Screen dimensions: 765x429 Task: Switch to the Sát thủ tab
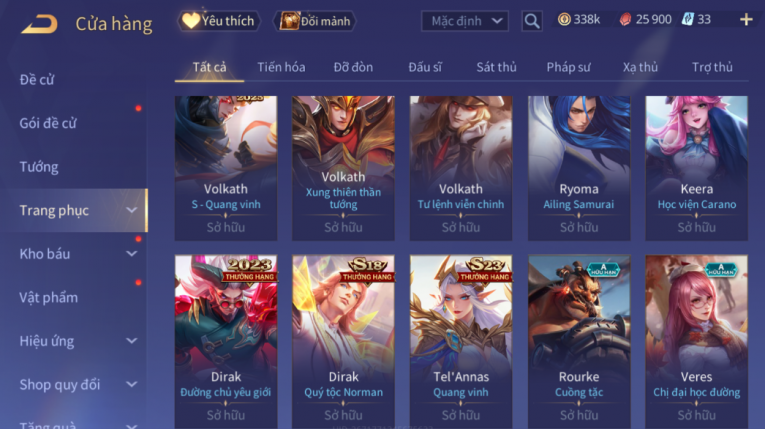(496, 67)
